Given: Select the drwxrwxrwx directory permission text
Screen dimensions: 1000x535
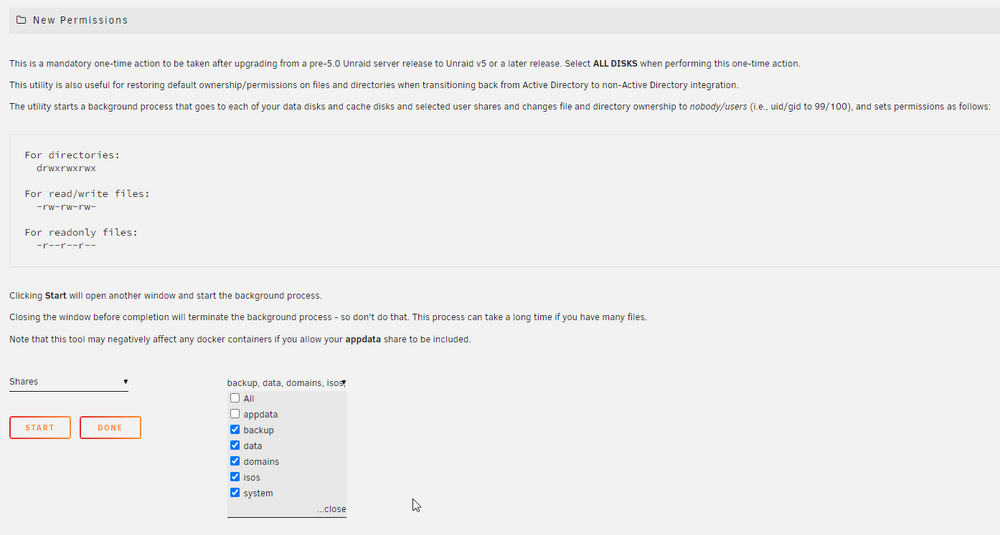Looking at the screenshot, I should 66,168.
